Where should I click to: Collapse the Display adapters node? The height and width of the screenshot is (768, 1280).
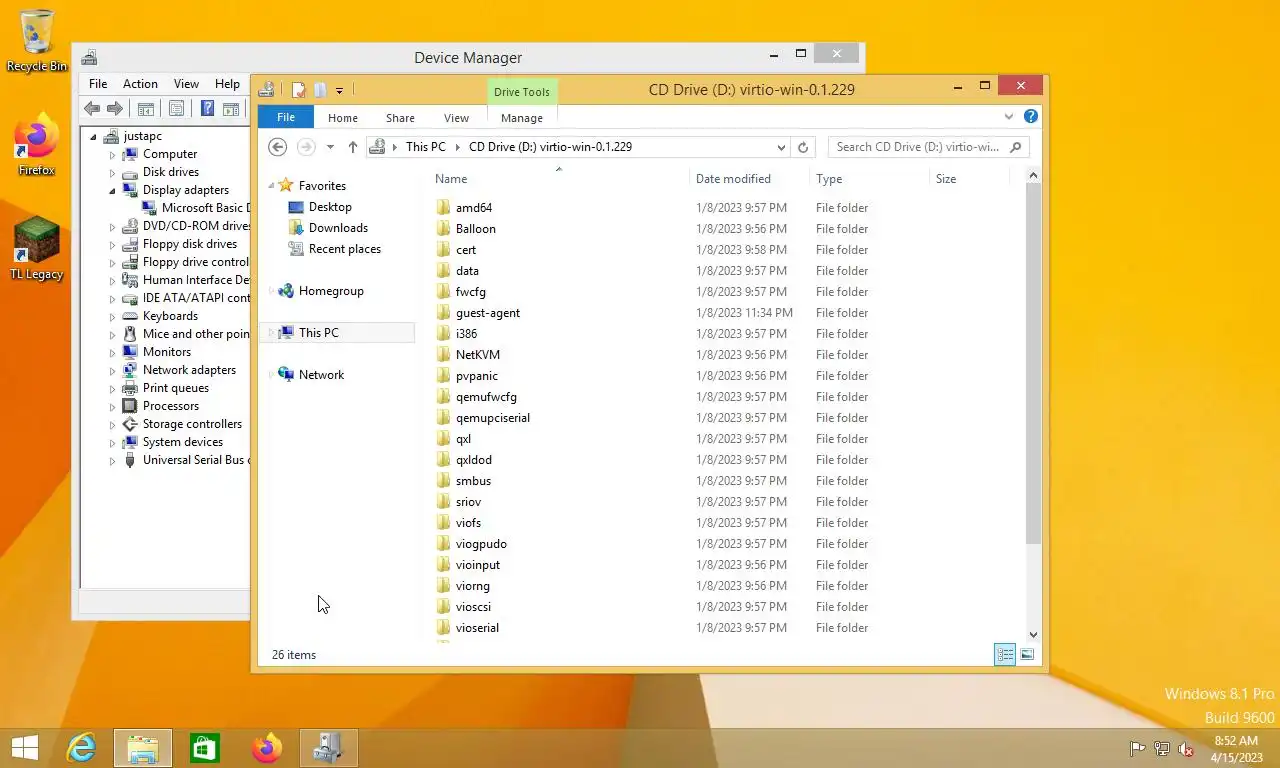pyautogui.click(x=113, y=190)
